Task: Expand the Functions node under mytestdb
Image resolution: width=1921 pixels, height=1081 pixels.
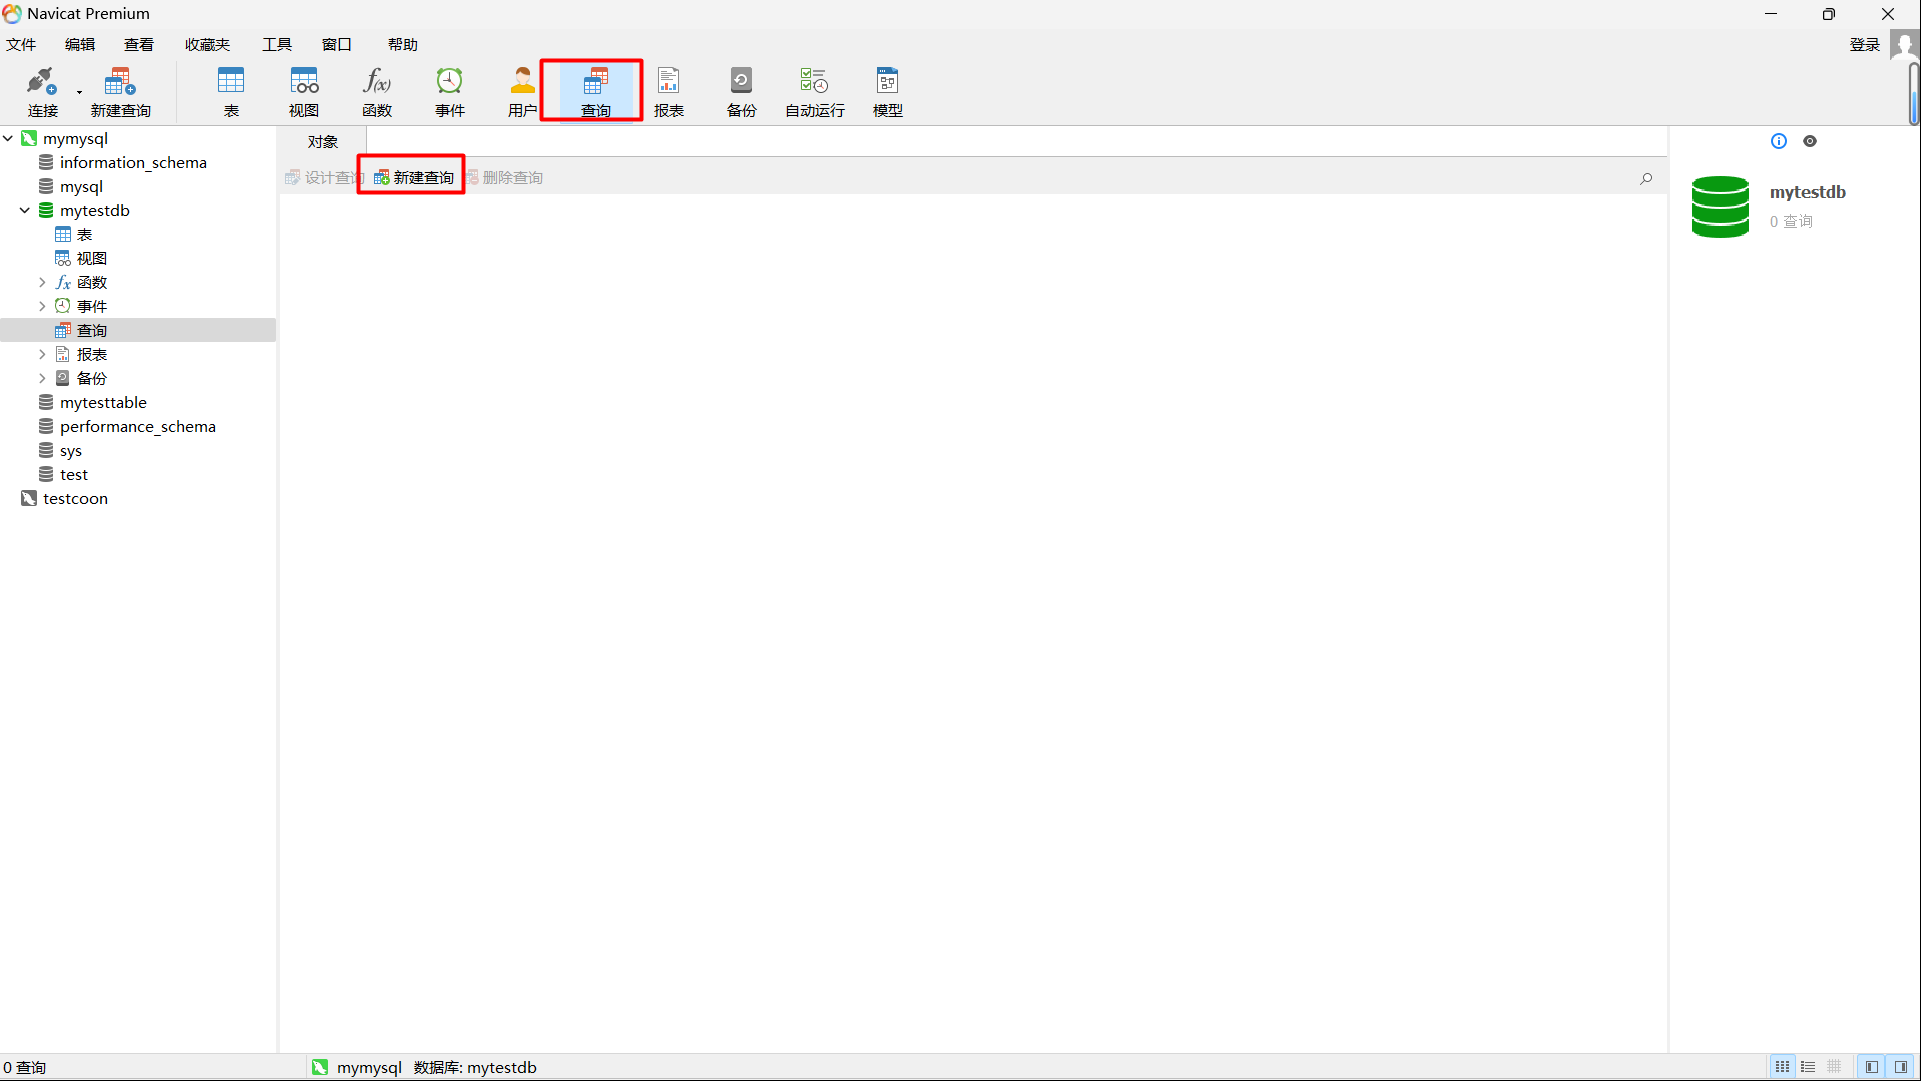Action: 42,282
